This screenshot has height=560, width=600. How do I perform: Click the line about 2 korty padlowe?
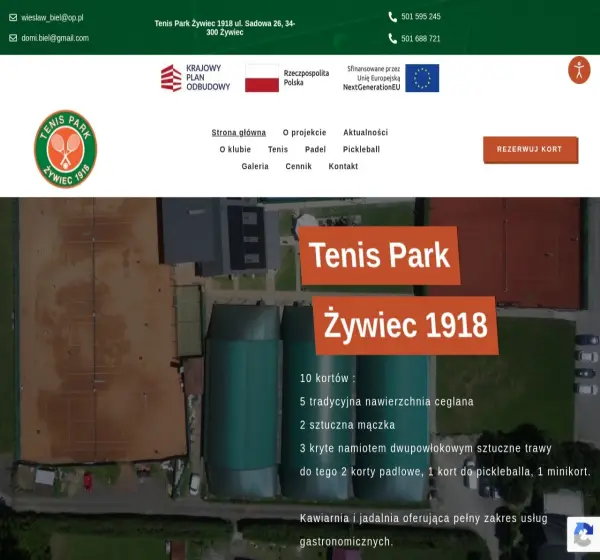click(445, 472)
